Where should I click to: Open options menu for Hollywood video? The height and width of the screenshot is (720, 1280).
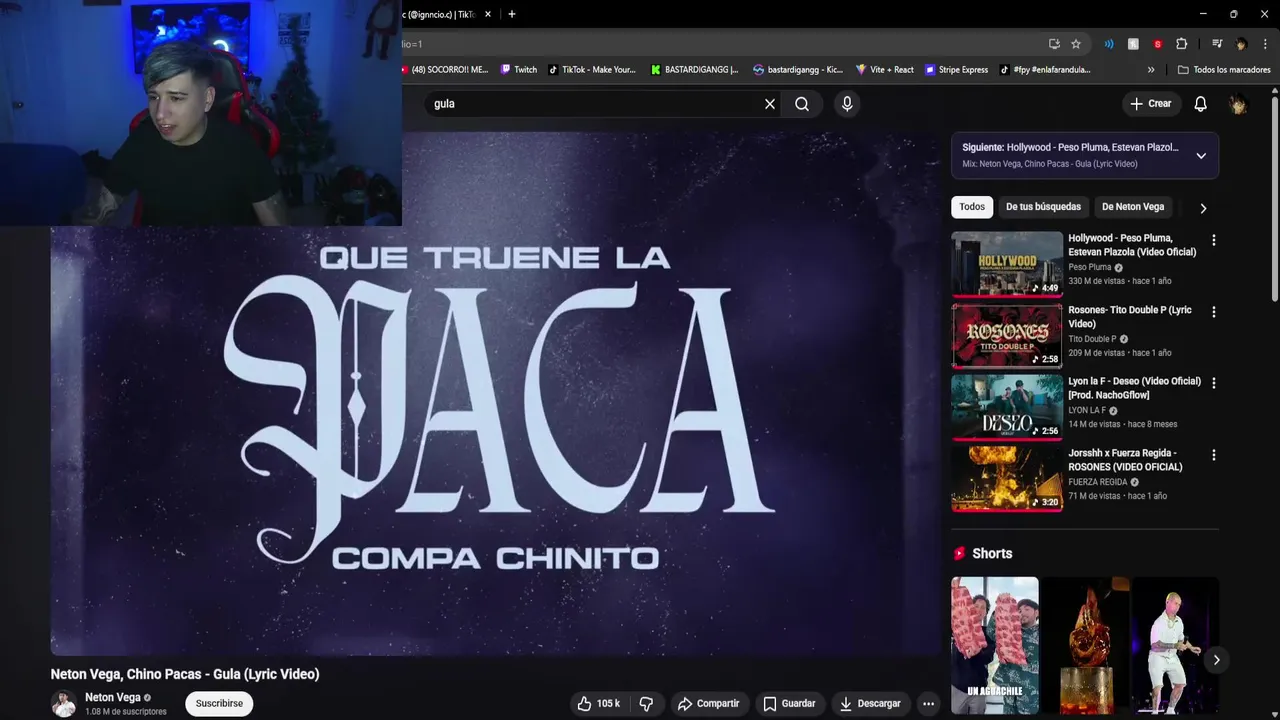tap(1214, 240)
